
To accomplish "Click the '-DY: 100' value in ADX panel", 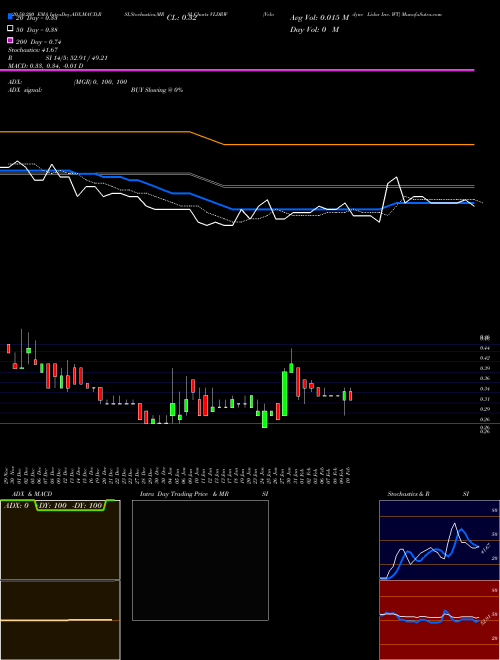I will coord(88,505).
